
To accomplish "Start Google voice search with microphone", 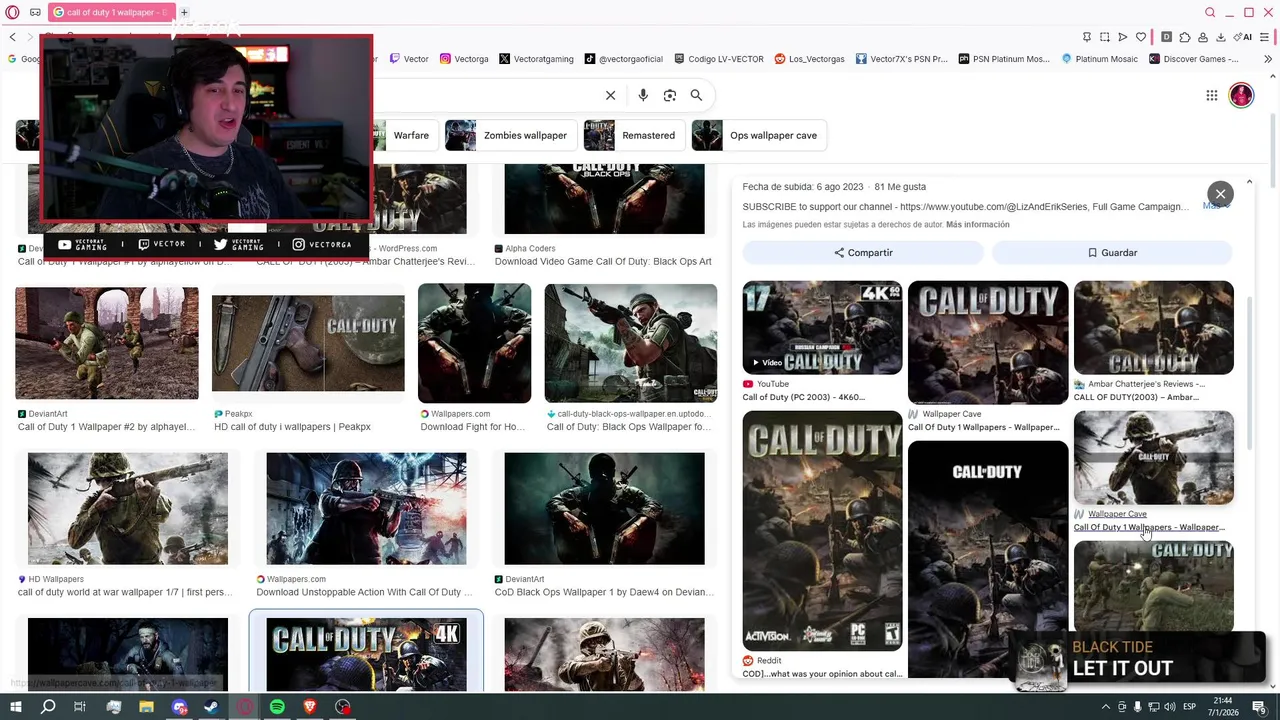I will 643,95.
